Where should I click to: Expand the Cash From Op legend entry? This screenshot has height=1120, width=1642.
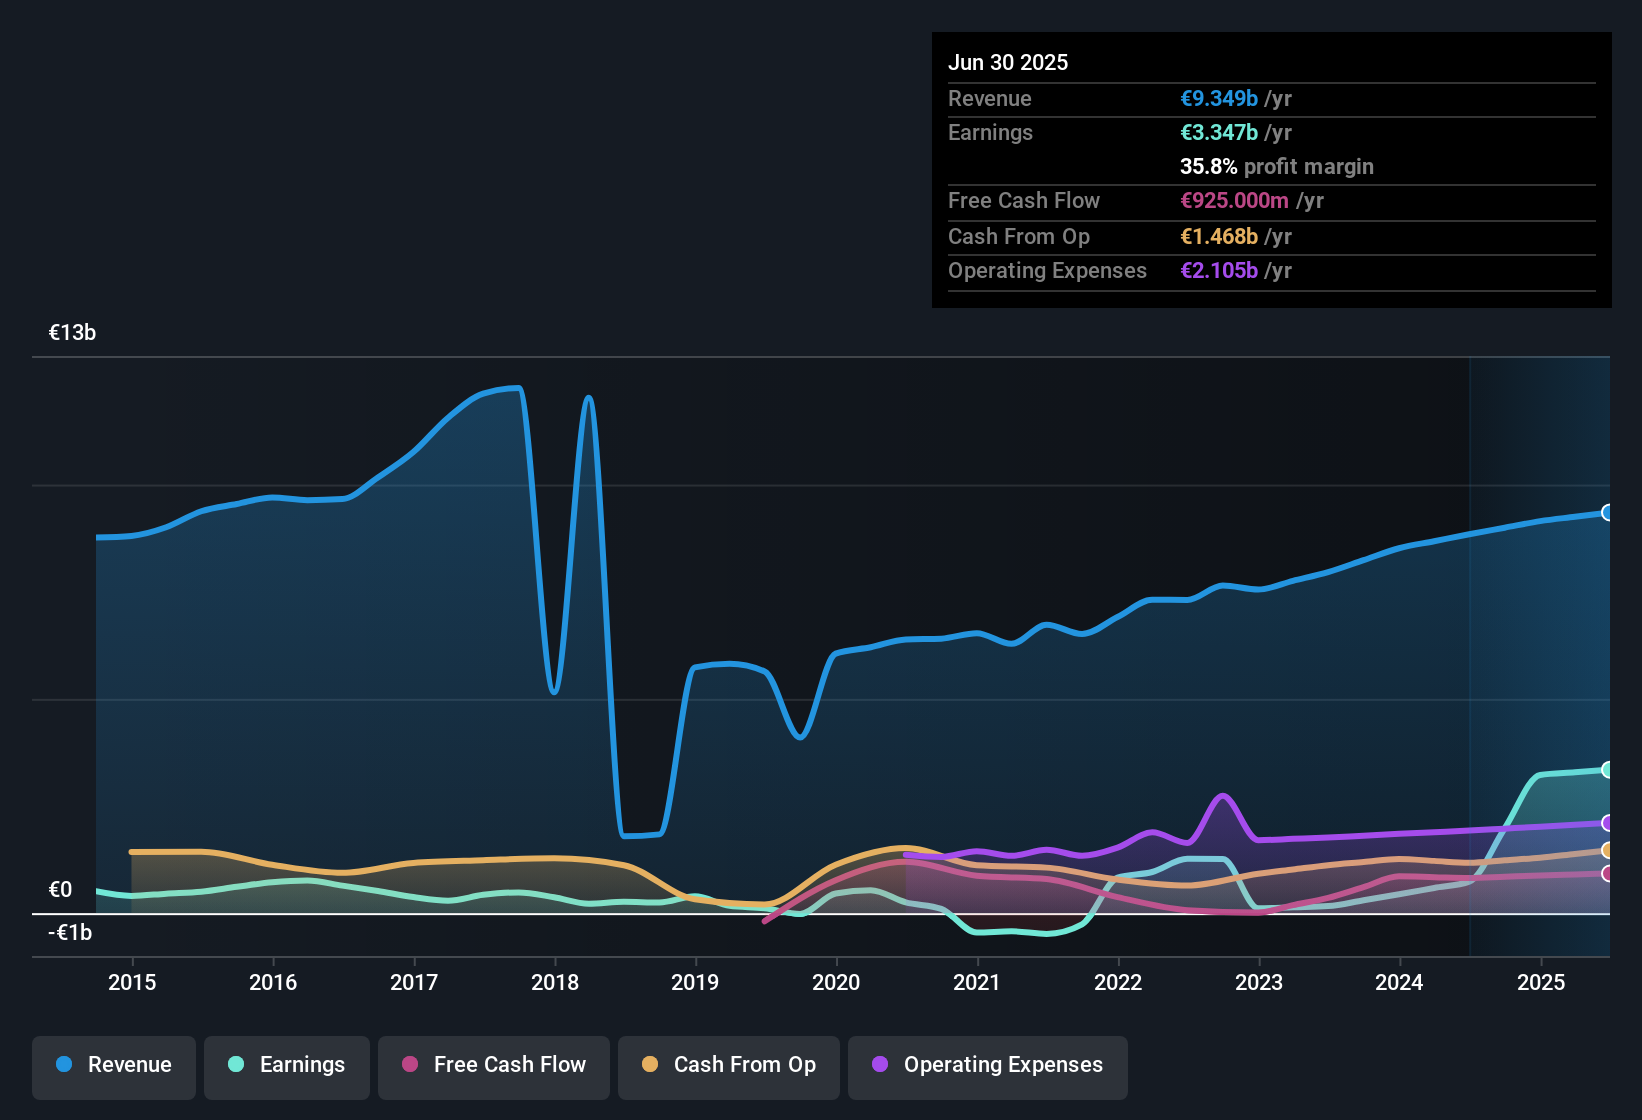pos(728,1065)
